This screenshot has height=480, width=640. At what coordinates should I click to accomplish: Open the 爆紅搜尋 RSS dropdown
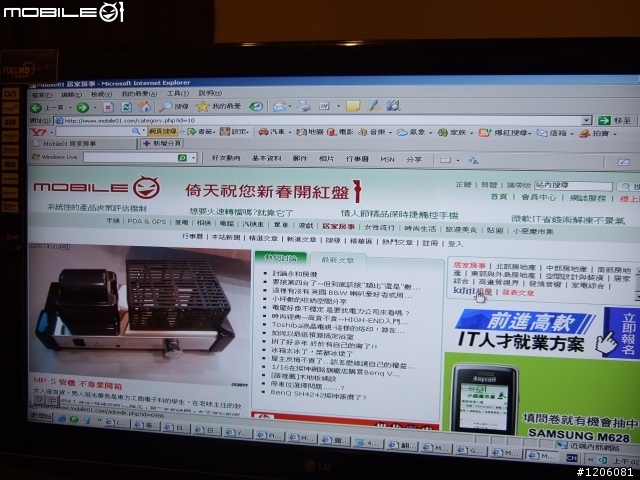click(x=505, y=133)
